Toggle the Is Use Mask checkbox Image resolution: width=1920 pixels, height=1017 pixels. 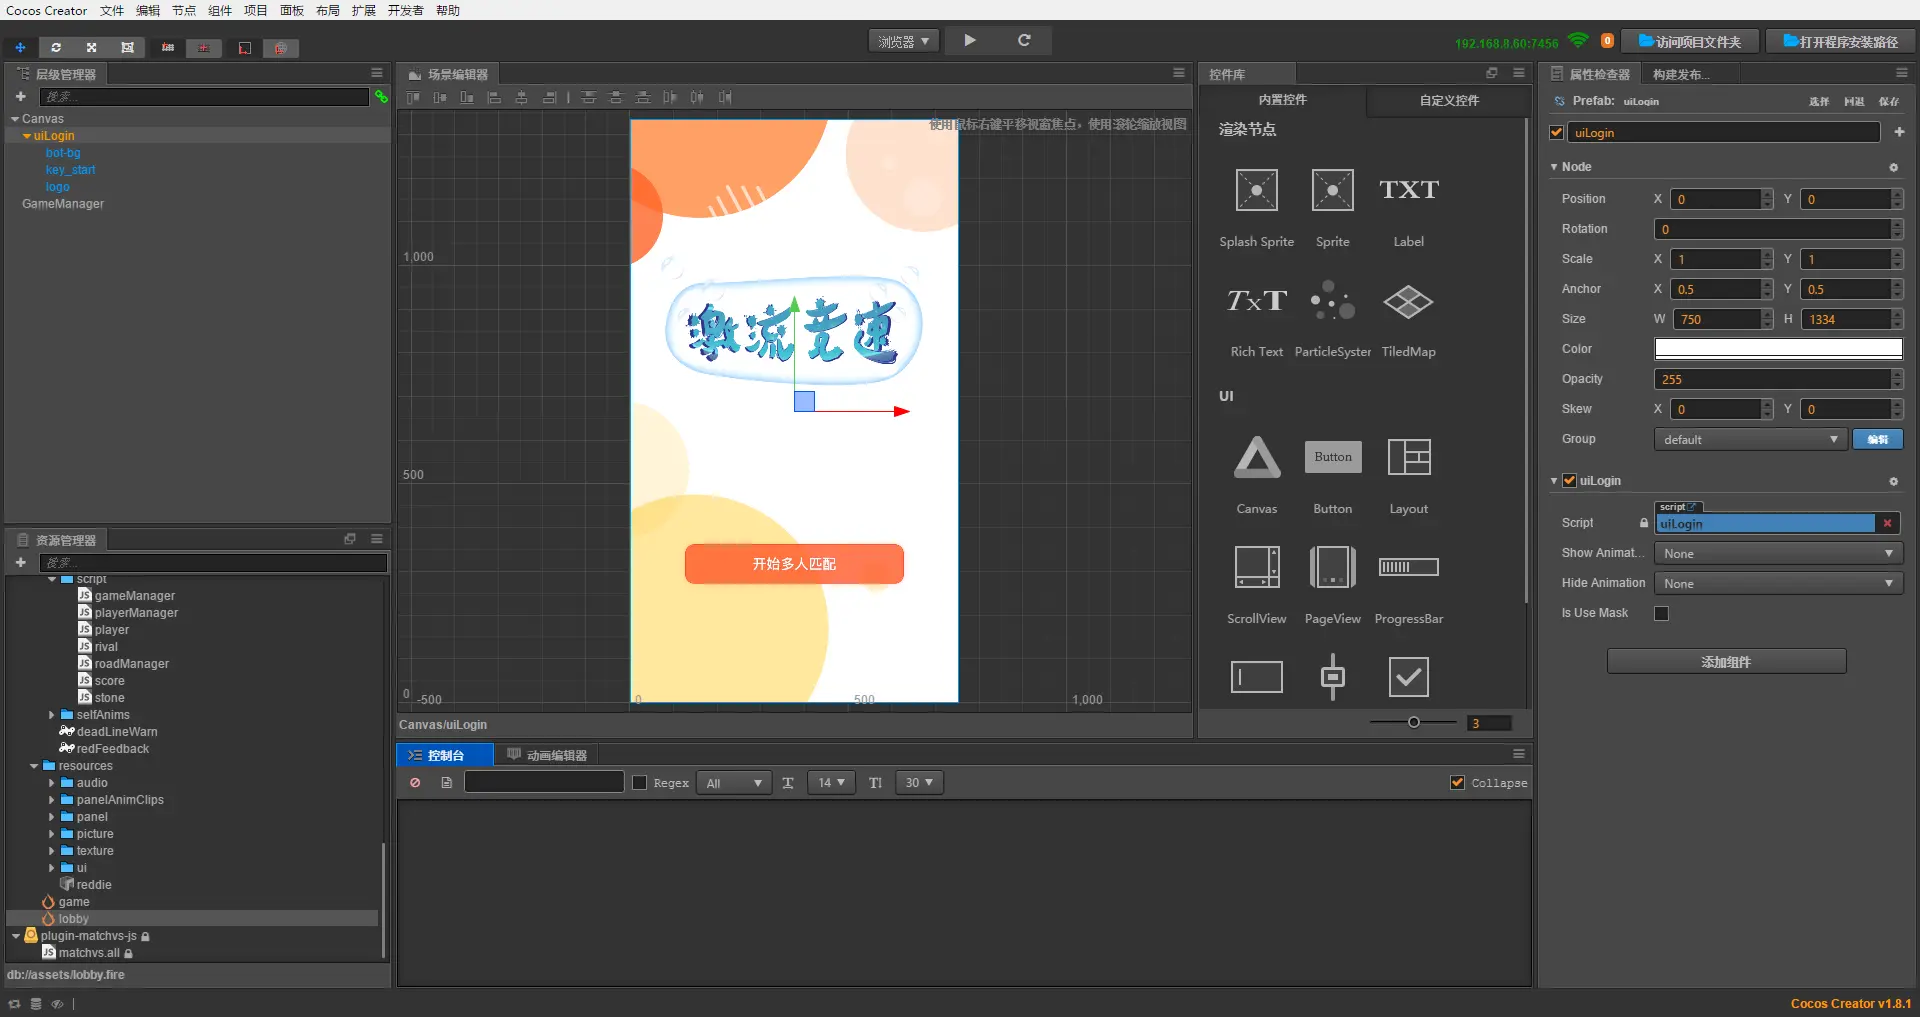pos(1661,613)
